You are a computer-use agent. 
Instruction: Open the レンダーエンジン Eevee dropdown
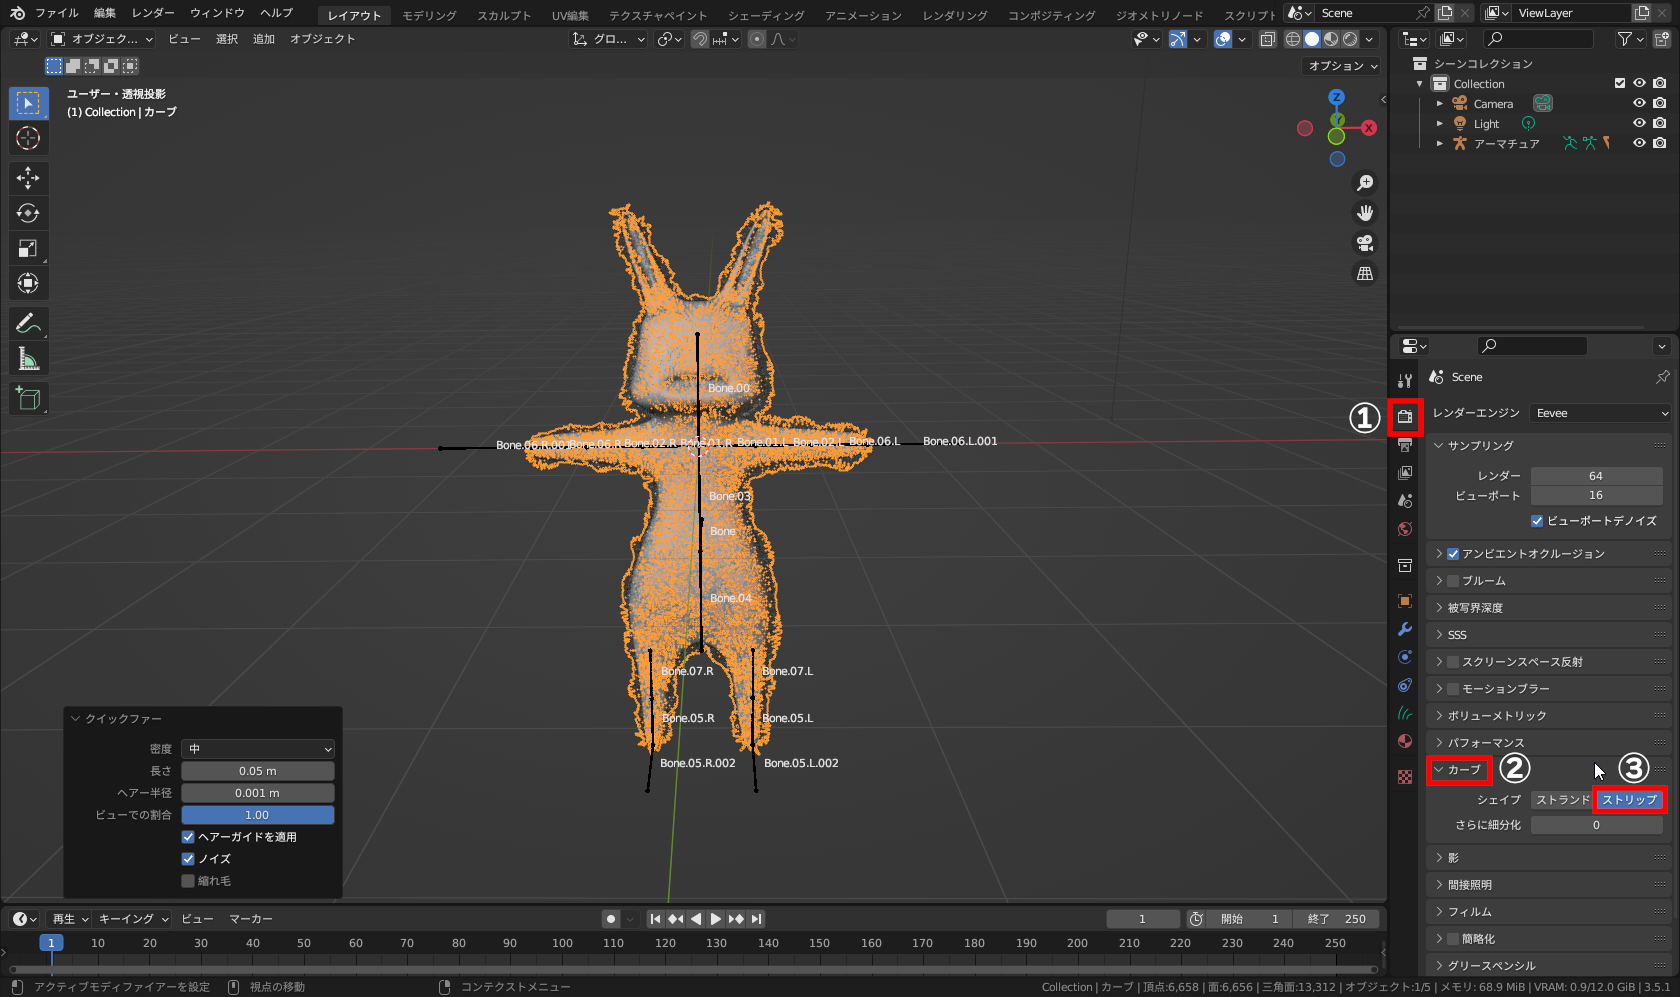pyautogui.click(x=1601, y=413)
